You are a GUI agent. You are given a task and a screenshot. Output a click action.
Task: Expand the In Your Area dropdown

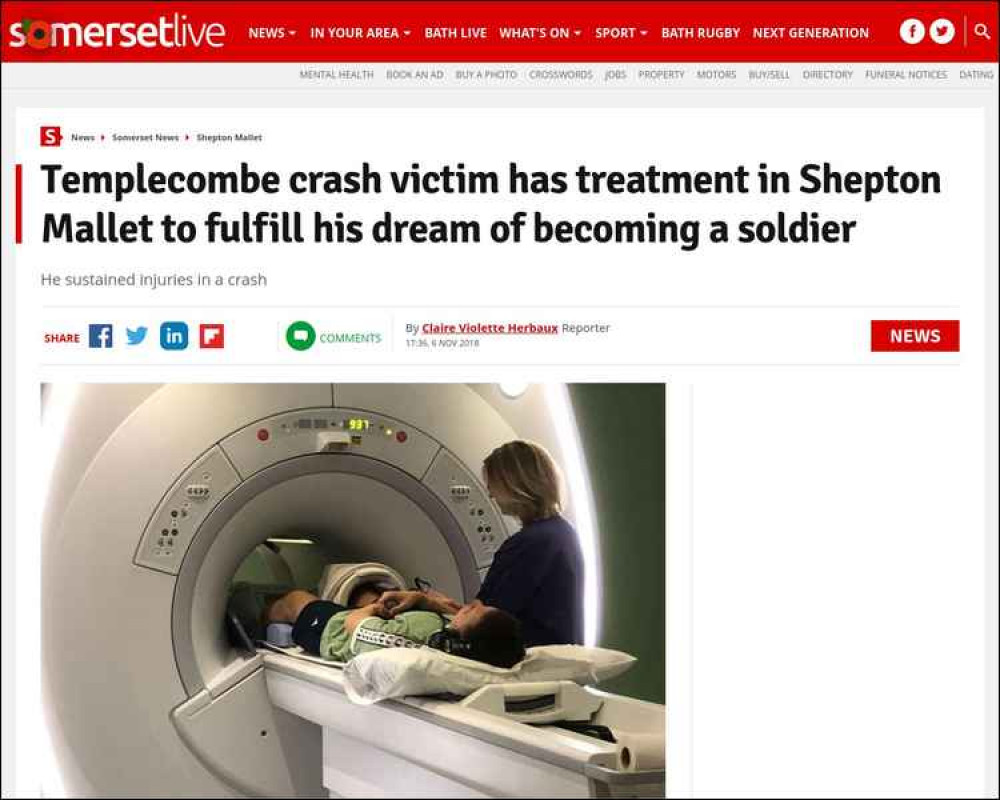click(360, 33)
